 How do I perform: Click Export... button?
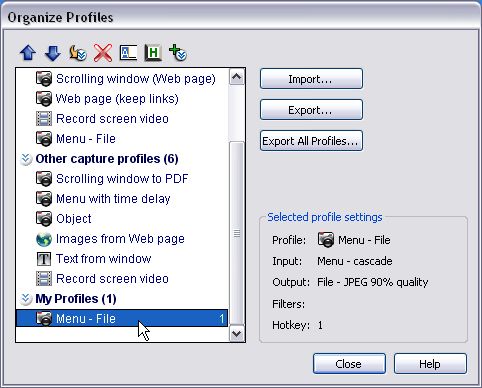[x=311, y=110]
